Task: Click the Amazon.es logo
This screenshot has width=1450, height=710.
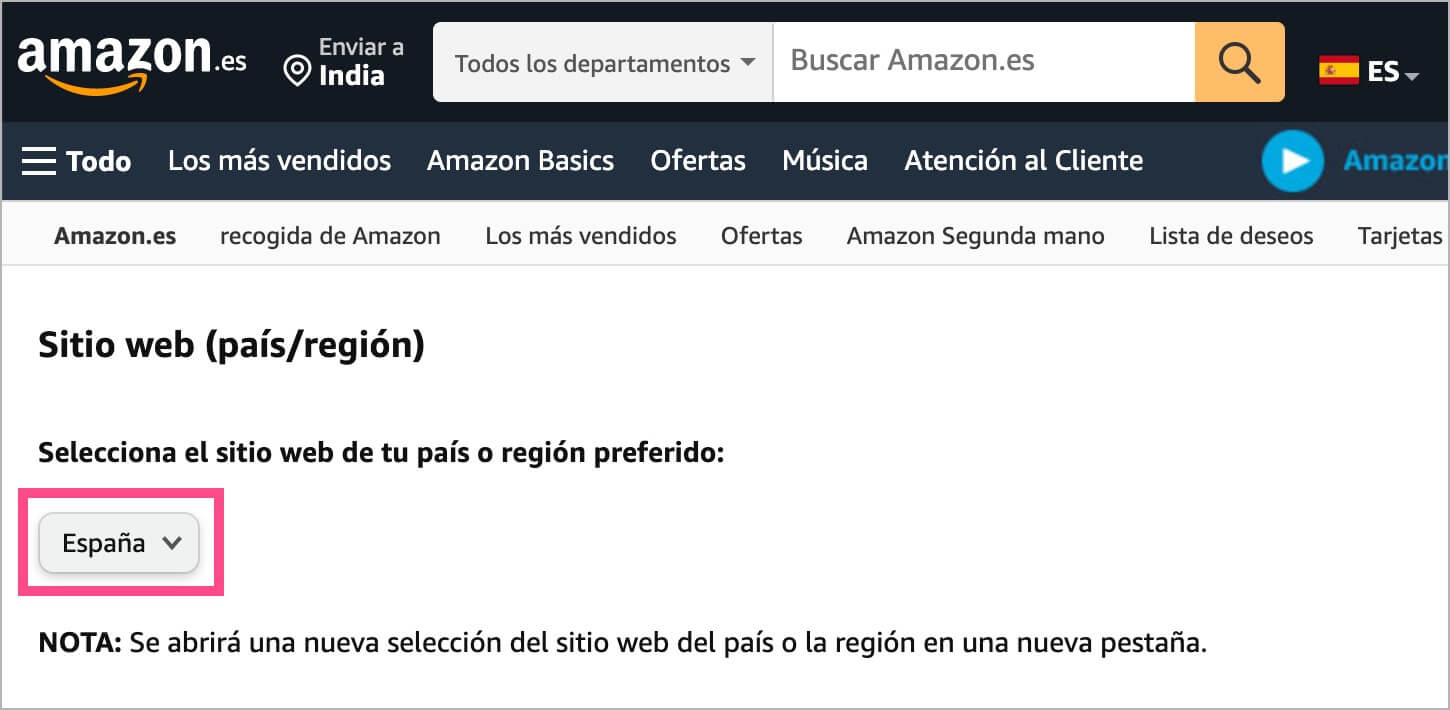Action: click(x=131, y=61)
